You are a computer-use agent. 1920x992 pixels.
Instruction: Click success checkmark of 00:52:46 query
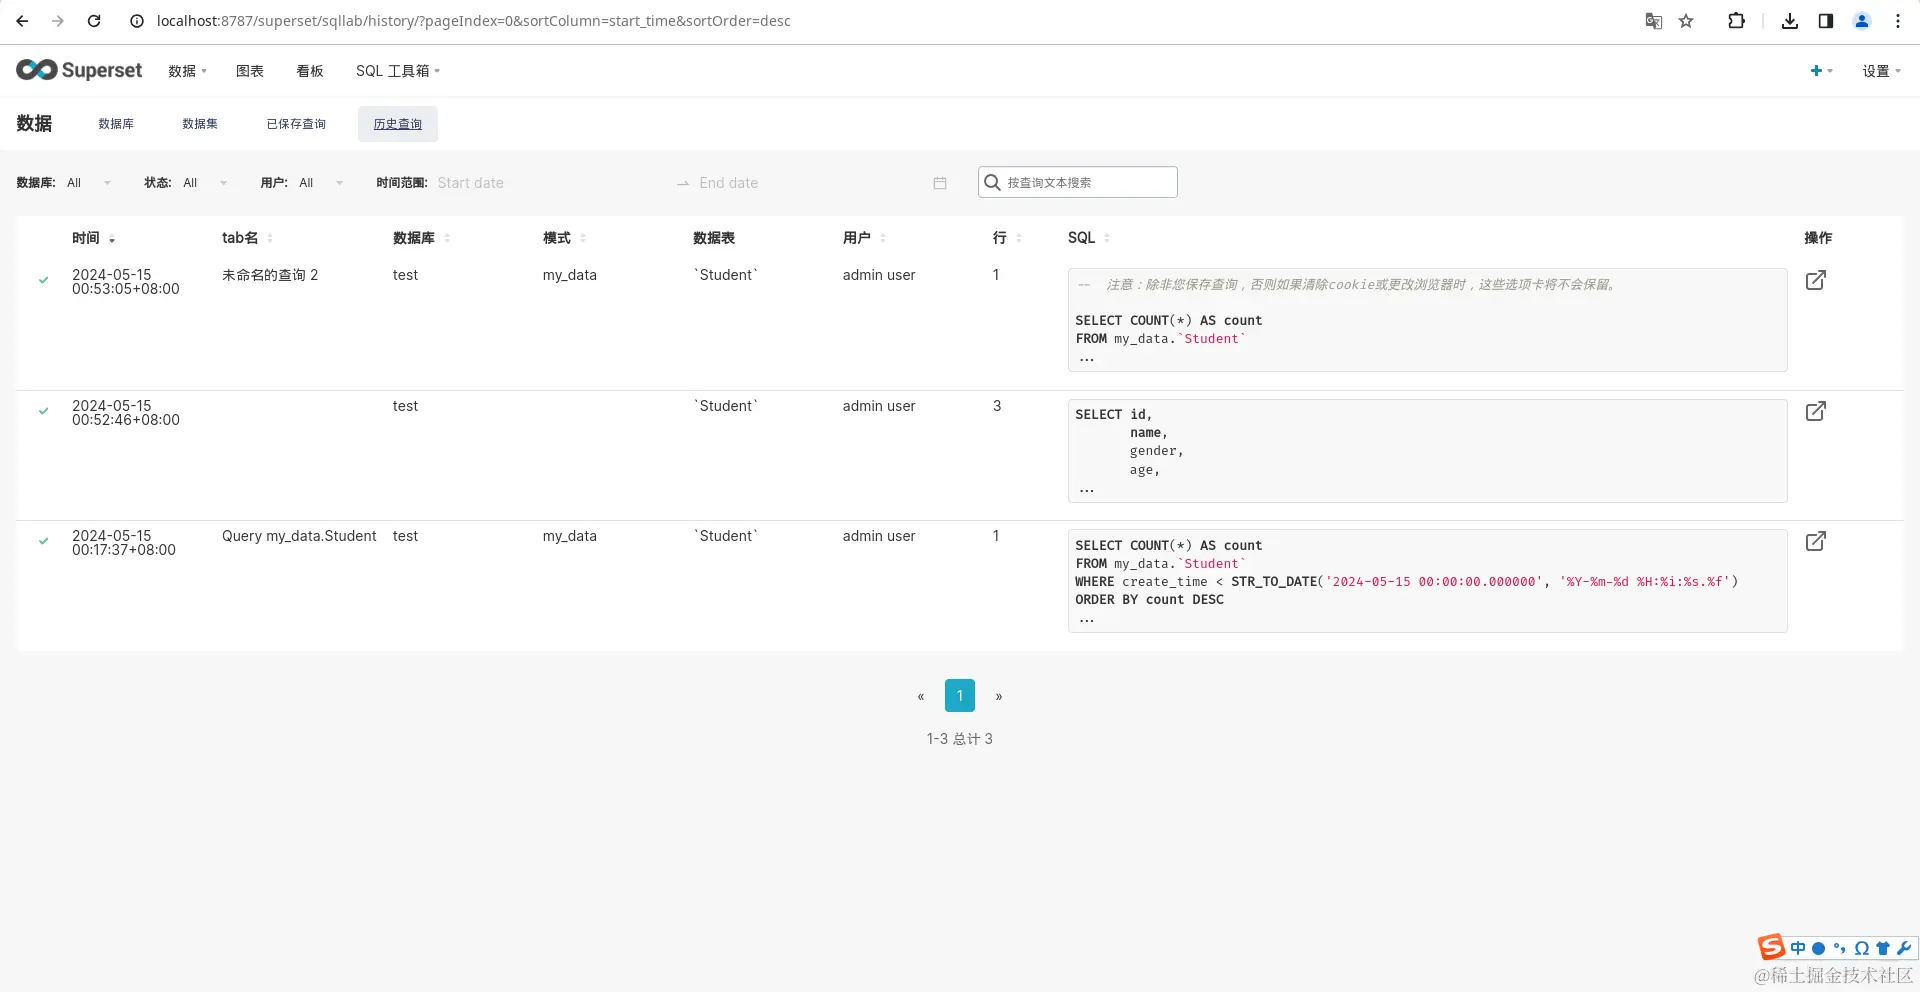tap(44, 411)
